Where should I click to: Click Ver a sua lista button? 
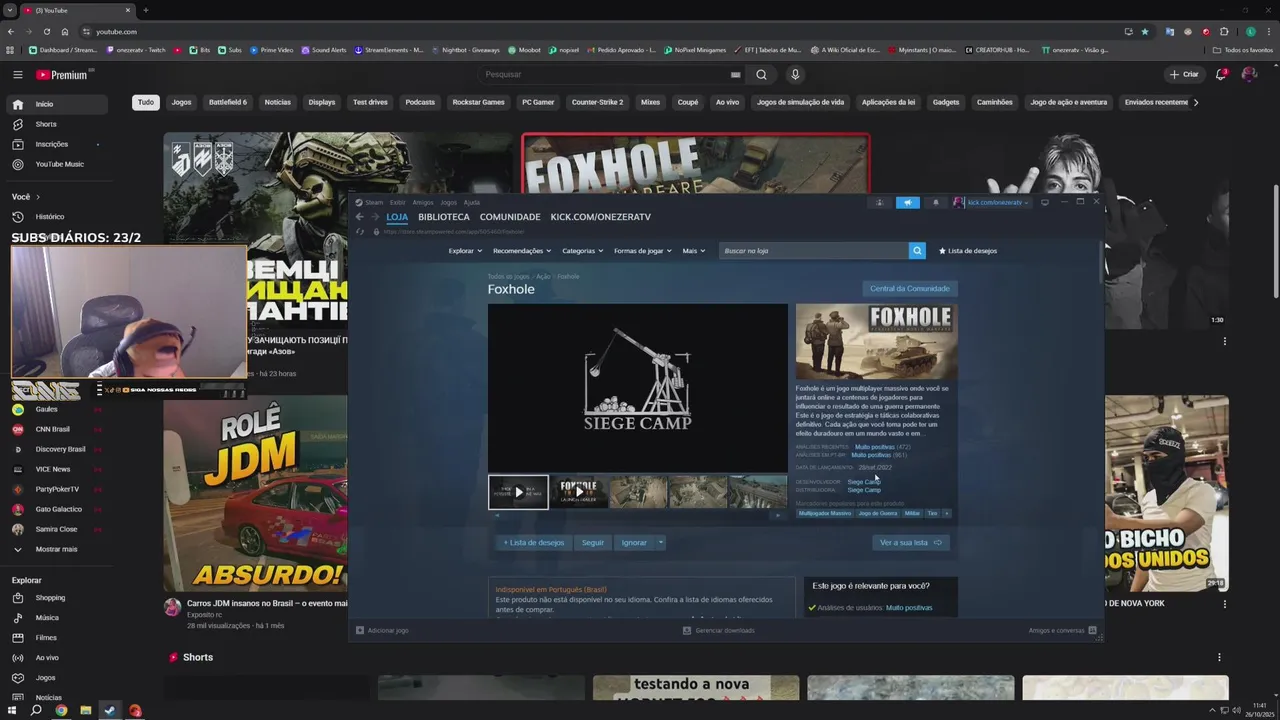click(x=911, y=542)
